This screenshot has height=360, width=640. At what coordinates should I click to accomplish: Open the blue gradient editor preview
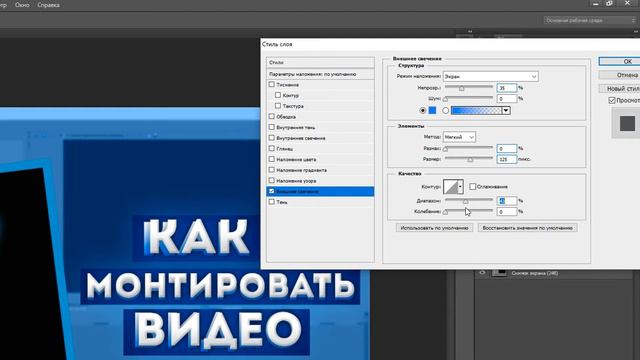[x=476, y=110]
